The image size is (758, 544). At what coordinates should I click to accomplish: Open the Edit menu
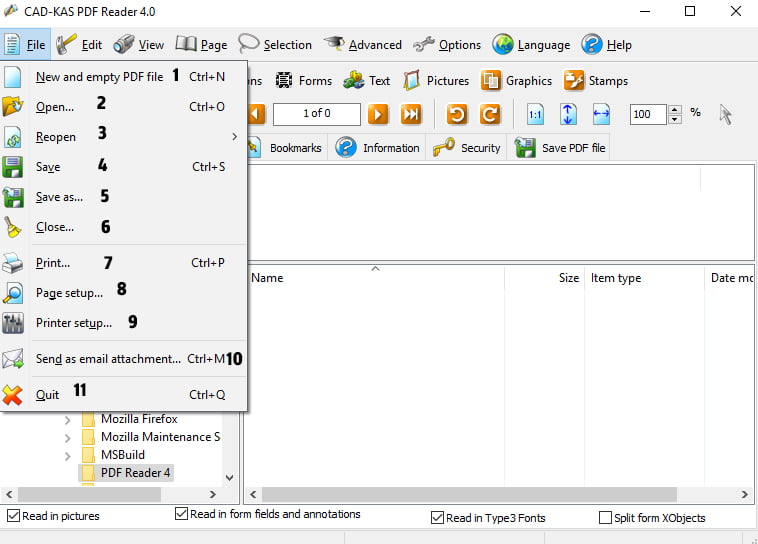(x=79, y=44)
